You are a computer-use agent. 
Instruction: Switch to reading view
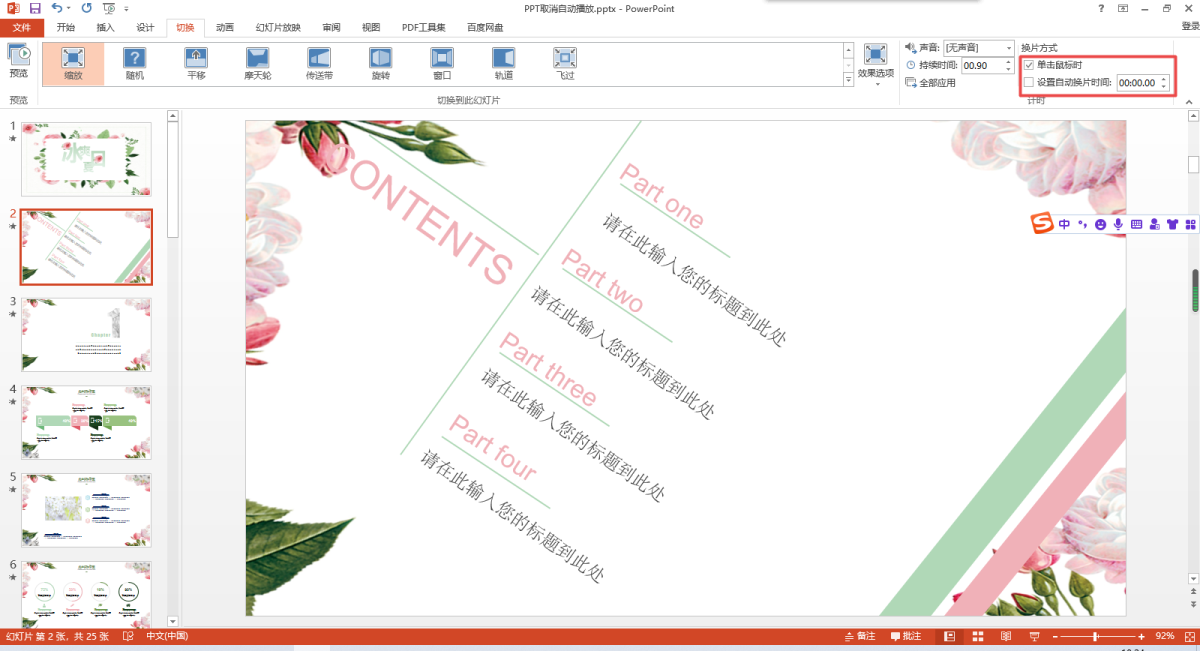[x=1005, y=636]
